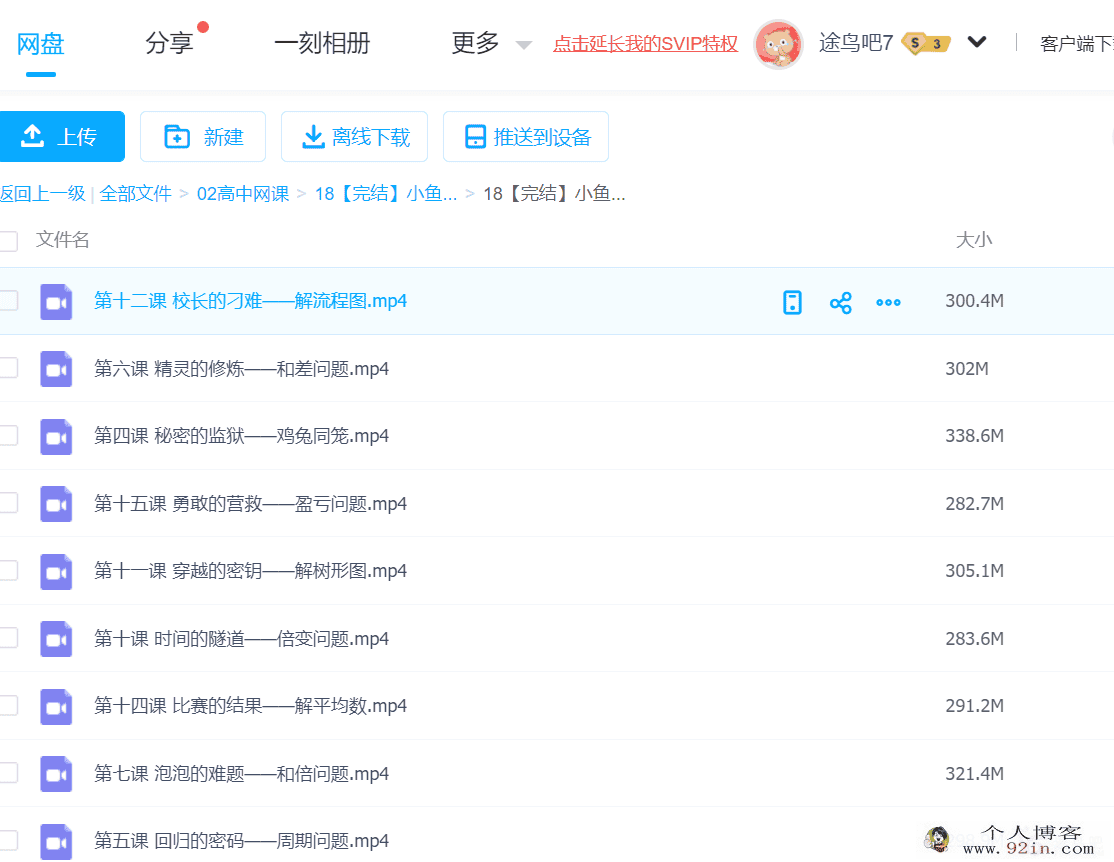Viewport: 1114px width, 862px height.
Task: Click the video icon of 第十二课 校长的刁难
Action: click(56, 301)
